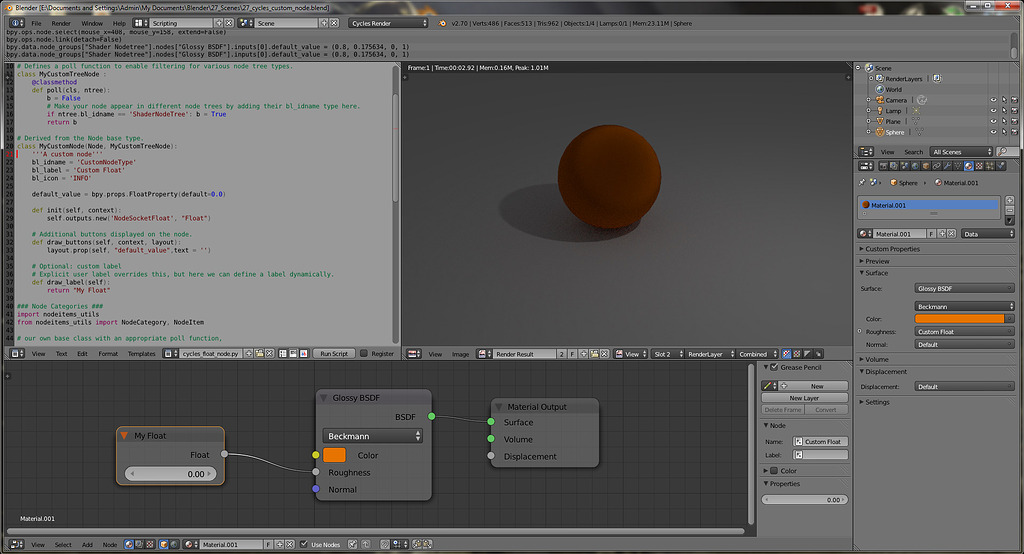Open the Particles properties tab
Viewport: 1024px width, 554px height.
pos(989,166)
